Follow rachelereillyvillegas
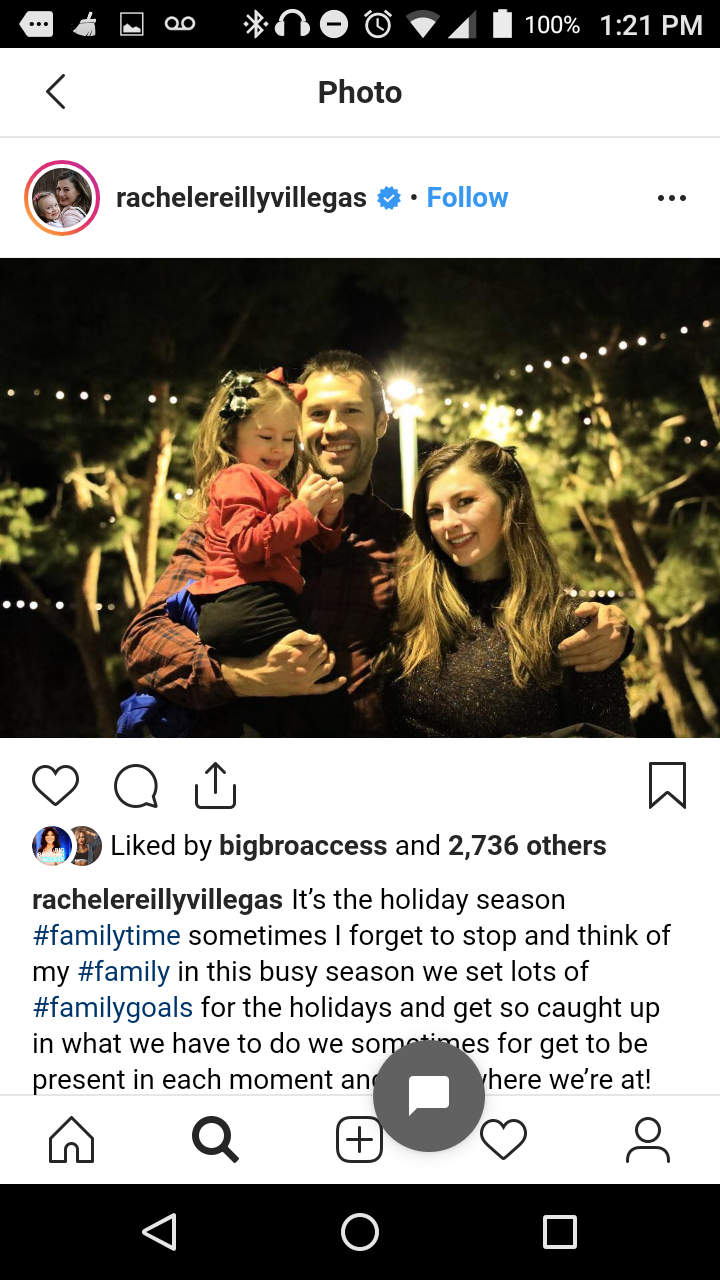Screen dimensions: 720x1280 (467, 198)
